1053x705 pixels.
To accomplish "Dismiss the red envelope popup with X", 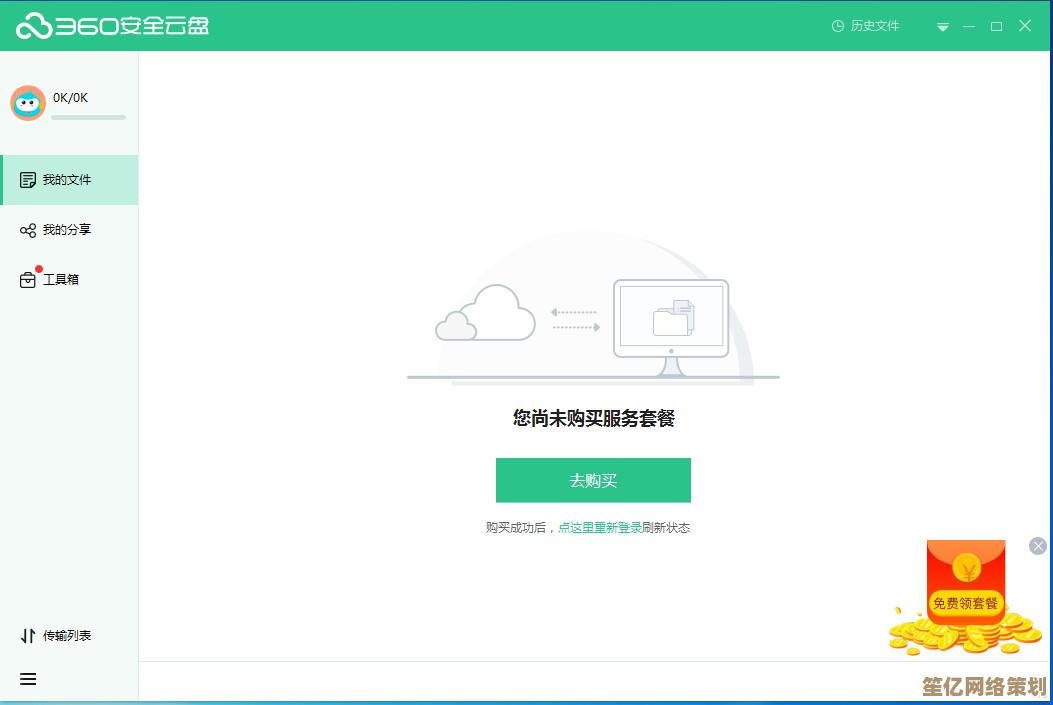I will pos(1038,546).
